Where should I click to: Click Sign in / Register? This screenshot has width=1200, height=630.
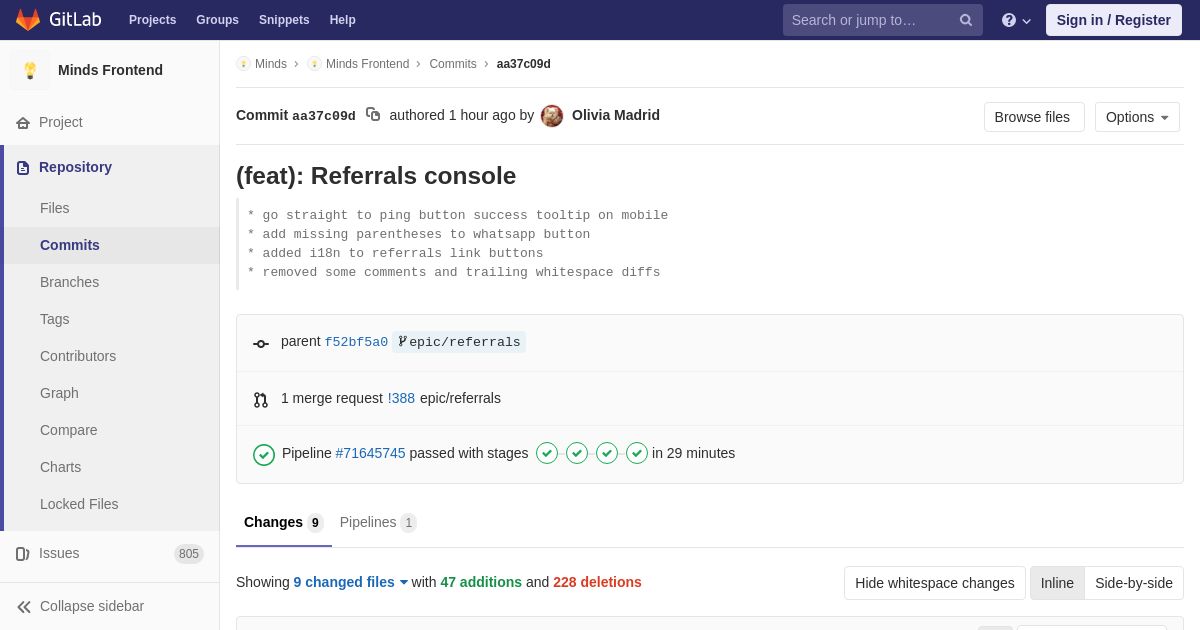point(1113,20)
